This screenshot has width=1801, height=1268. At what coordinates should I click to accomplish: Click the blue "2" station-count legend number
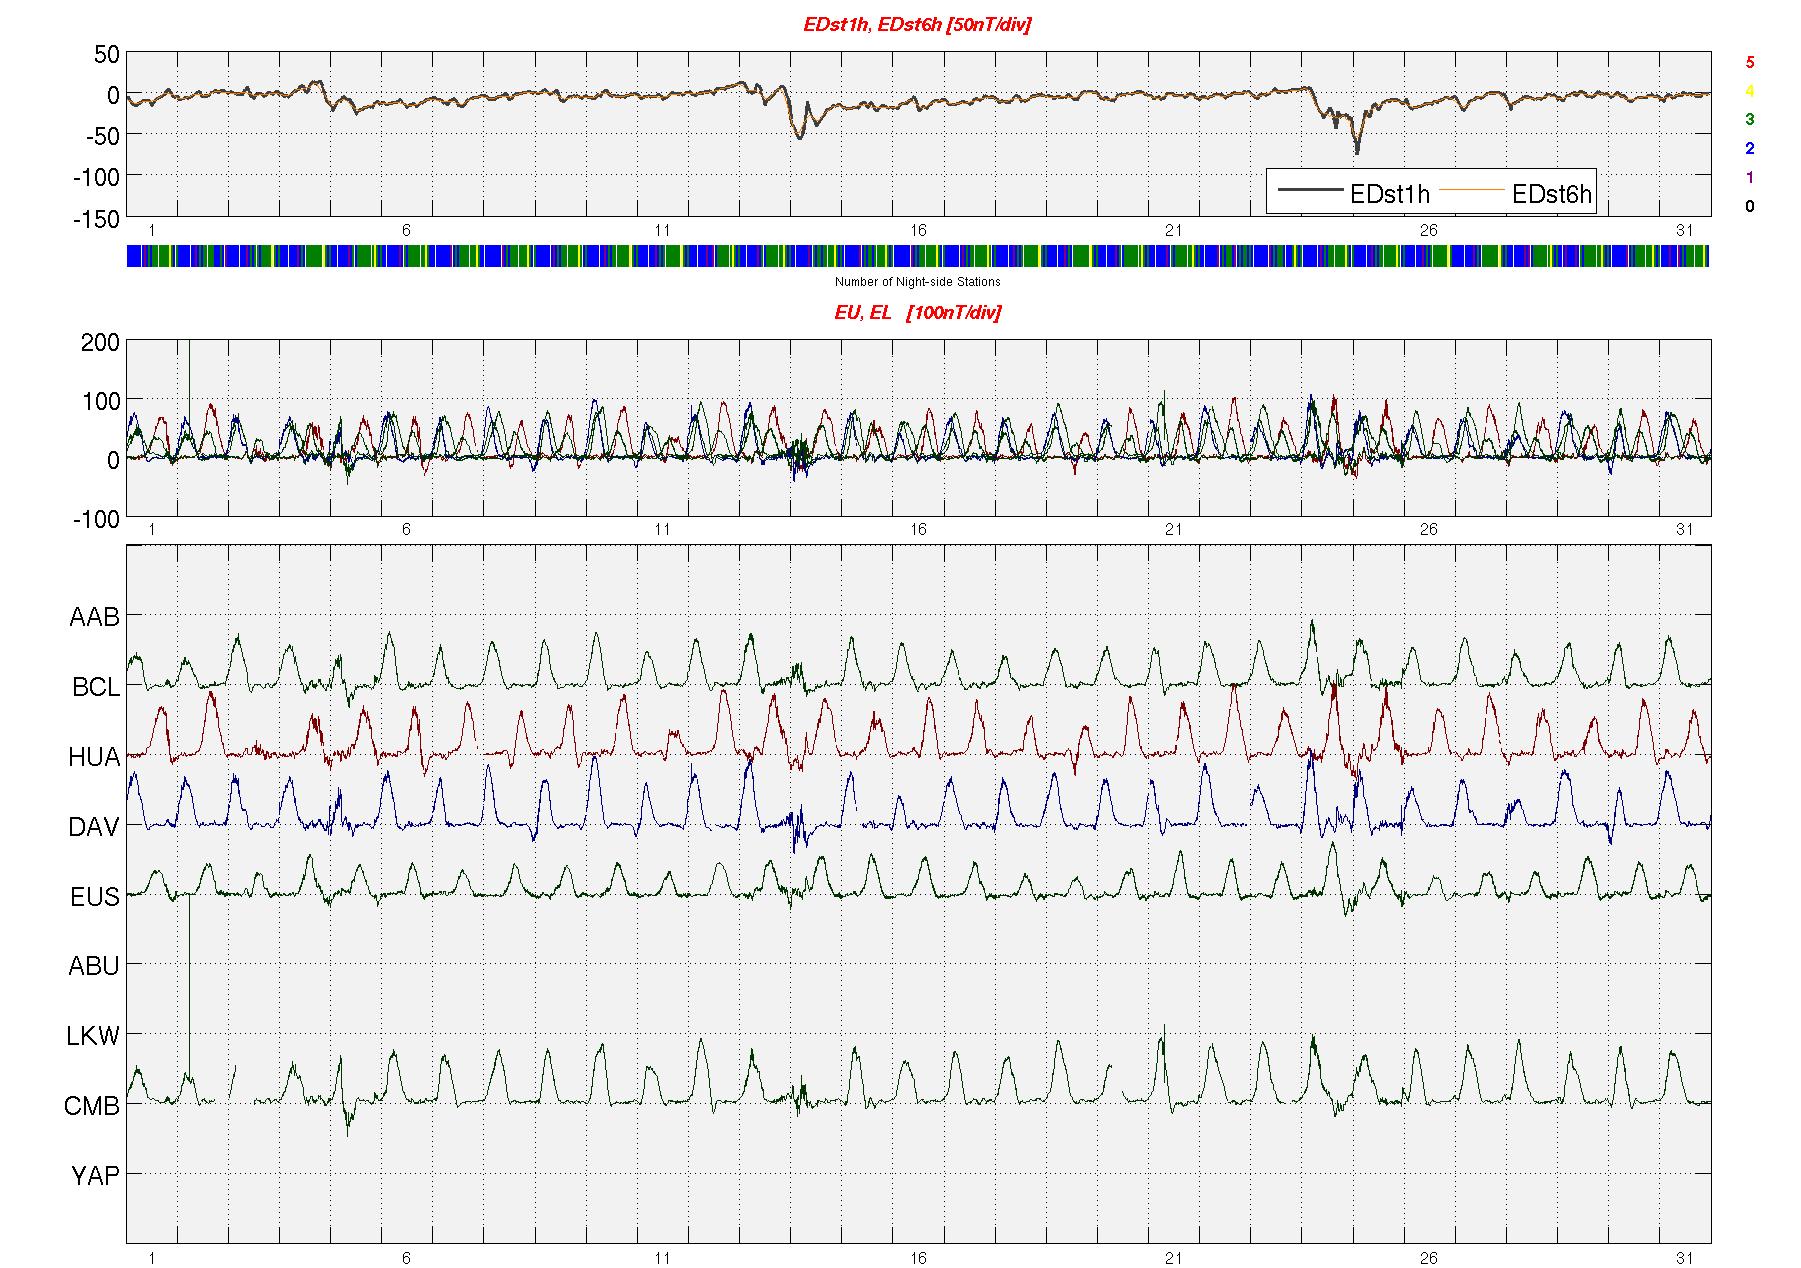tap(1749, 149)
